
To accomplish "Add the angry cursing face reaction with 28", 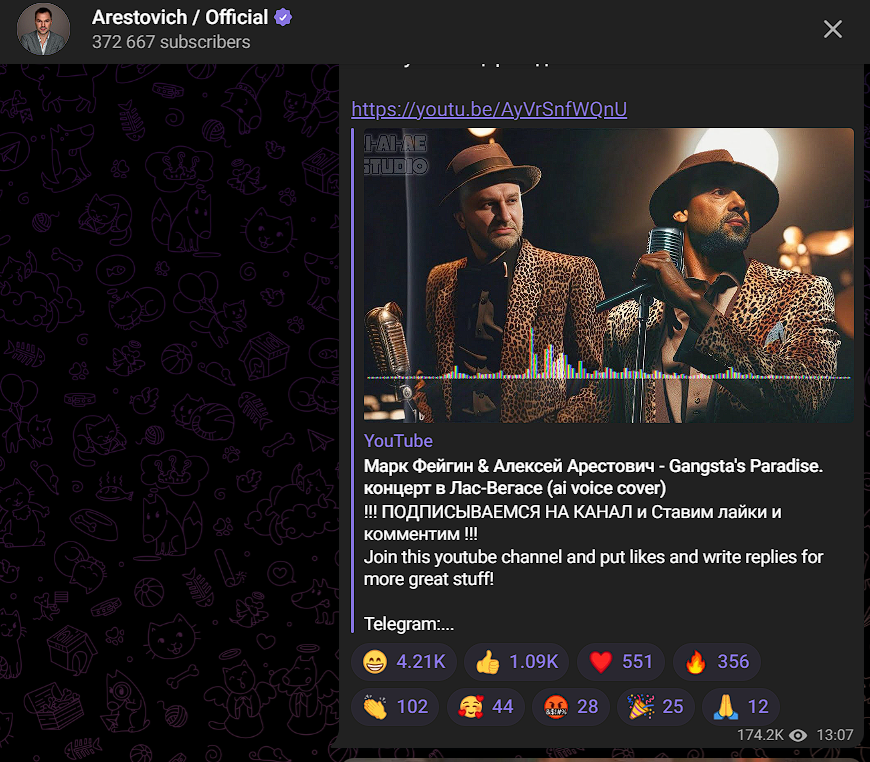I will [571, 707].
